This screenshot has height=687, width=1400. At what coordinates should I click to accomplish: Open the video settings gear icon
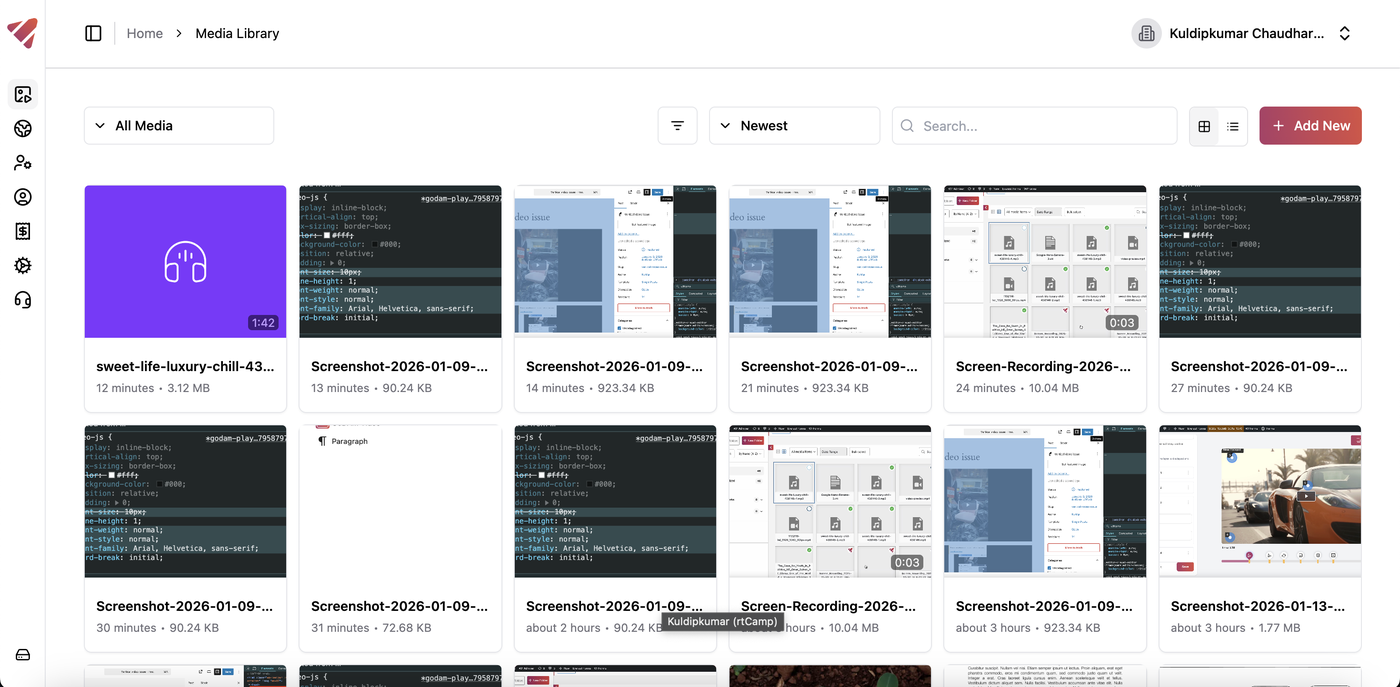[x=23, y=265]
